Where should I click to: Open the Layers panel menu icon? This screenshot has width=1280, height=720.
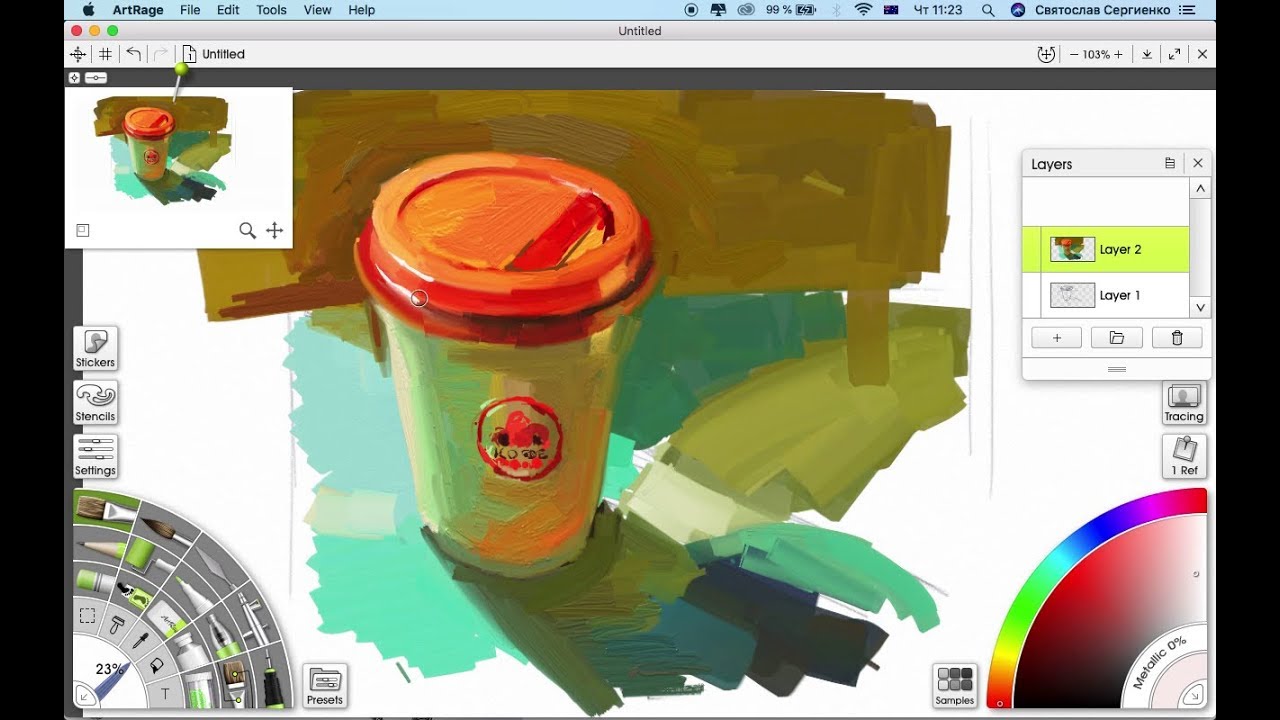[x=1170, y=163]
